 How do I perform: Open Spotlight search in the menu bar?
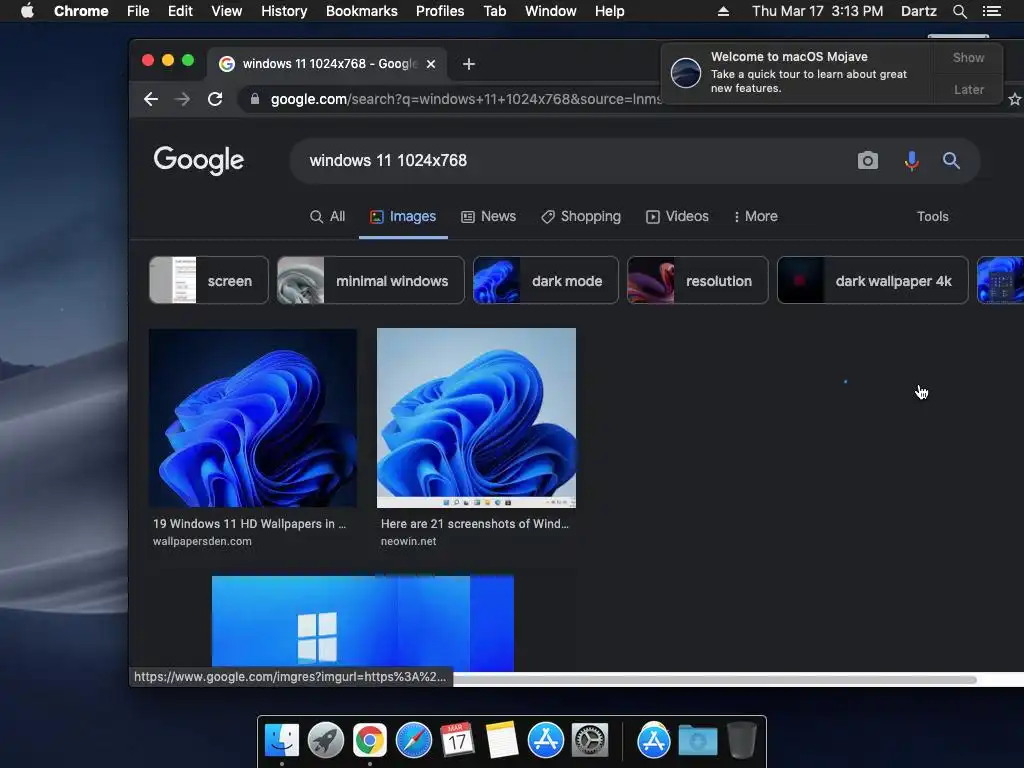click(x=959, y=11)
